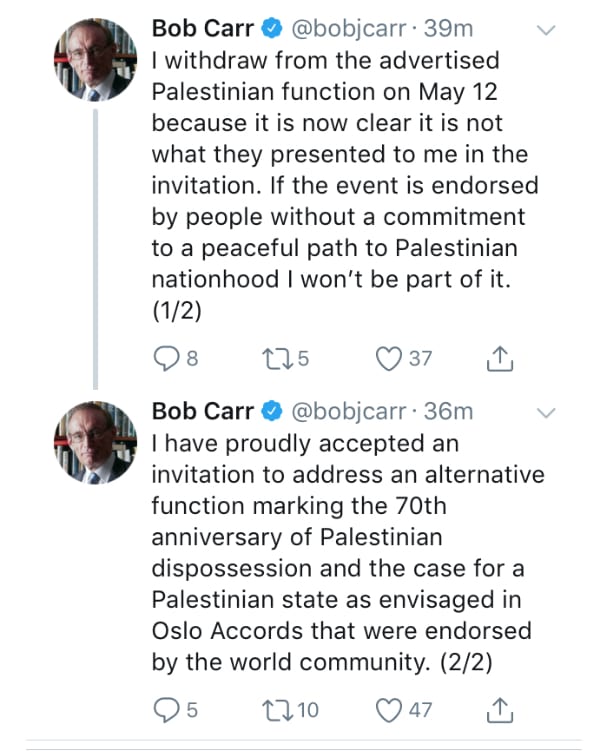Retweet the second tweet with 10 retweets
The height and width of the screenshot is (751, 600).
pyautogui.click(x=272, y=709)
